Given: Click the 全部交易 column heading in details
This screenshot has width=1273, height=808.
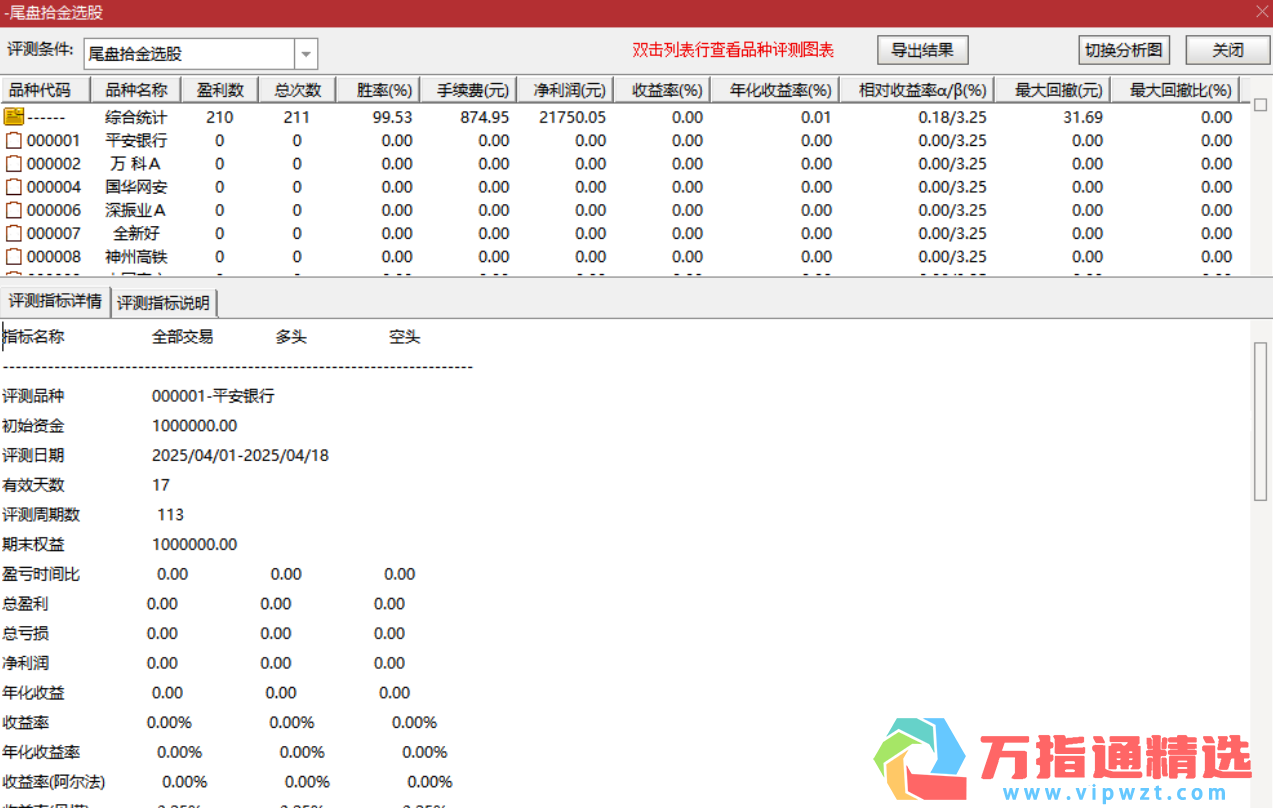Looking at the screenshot, I should [182, 337].
